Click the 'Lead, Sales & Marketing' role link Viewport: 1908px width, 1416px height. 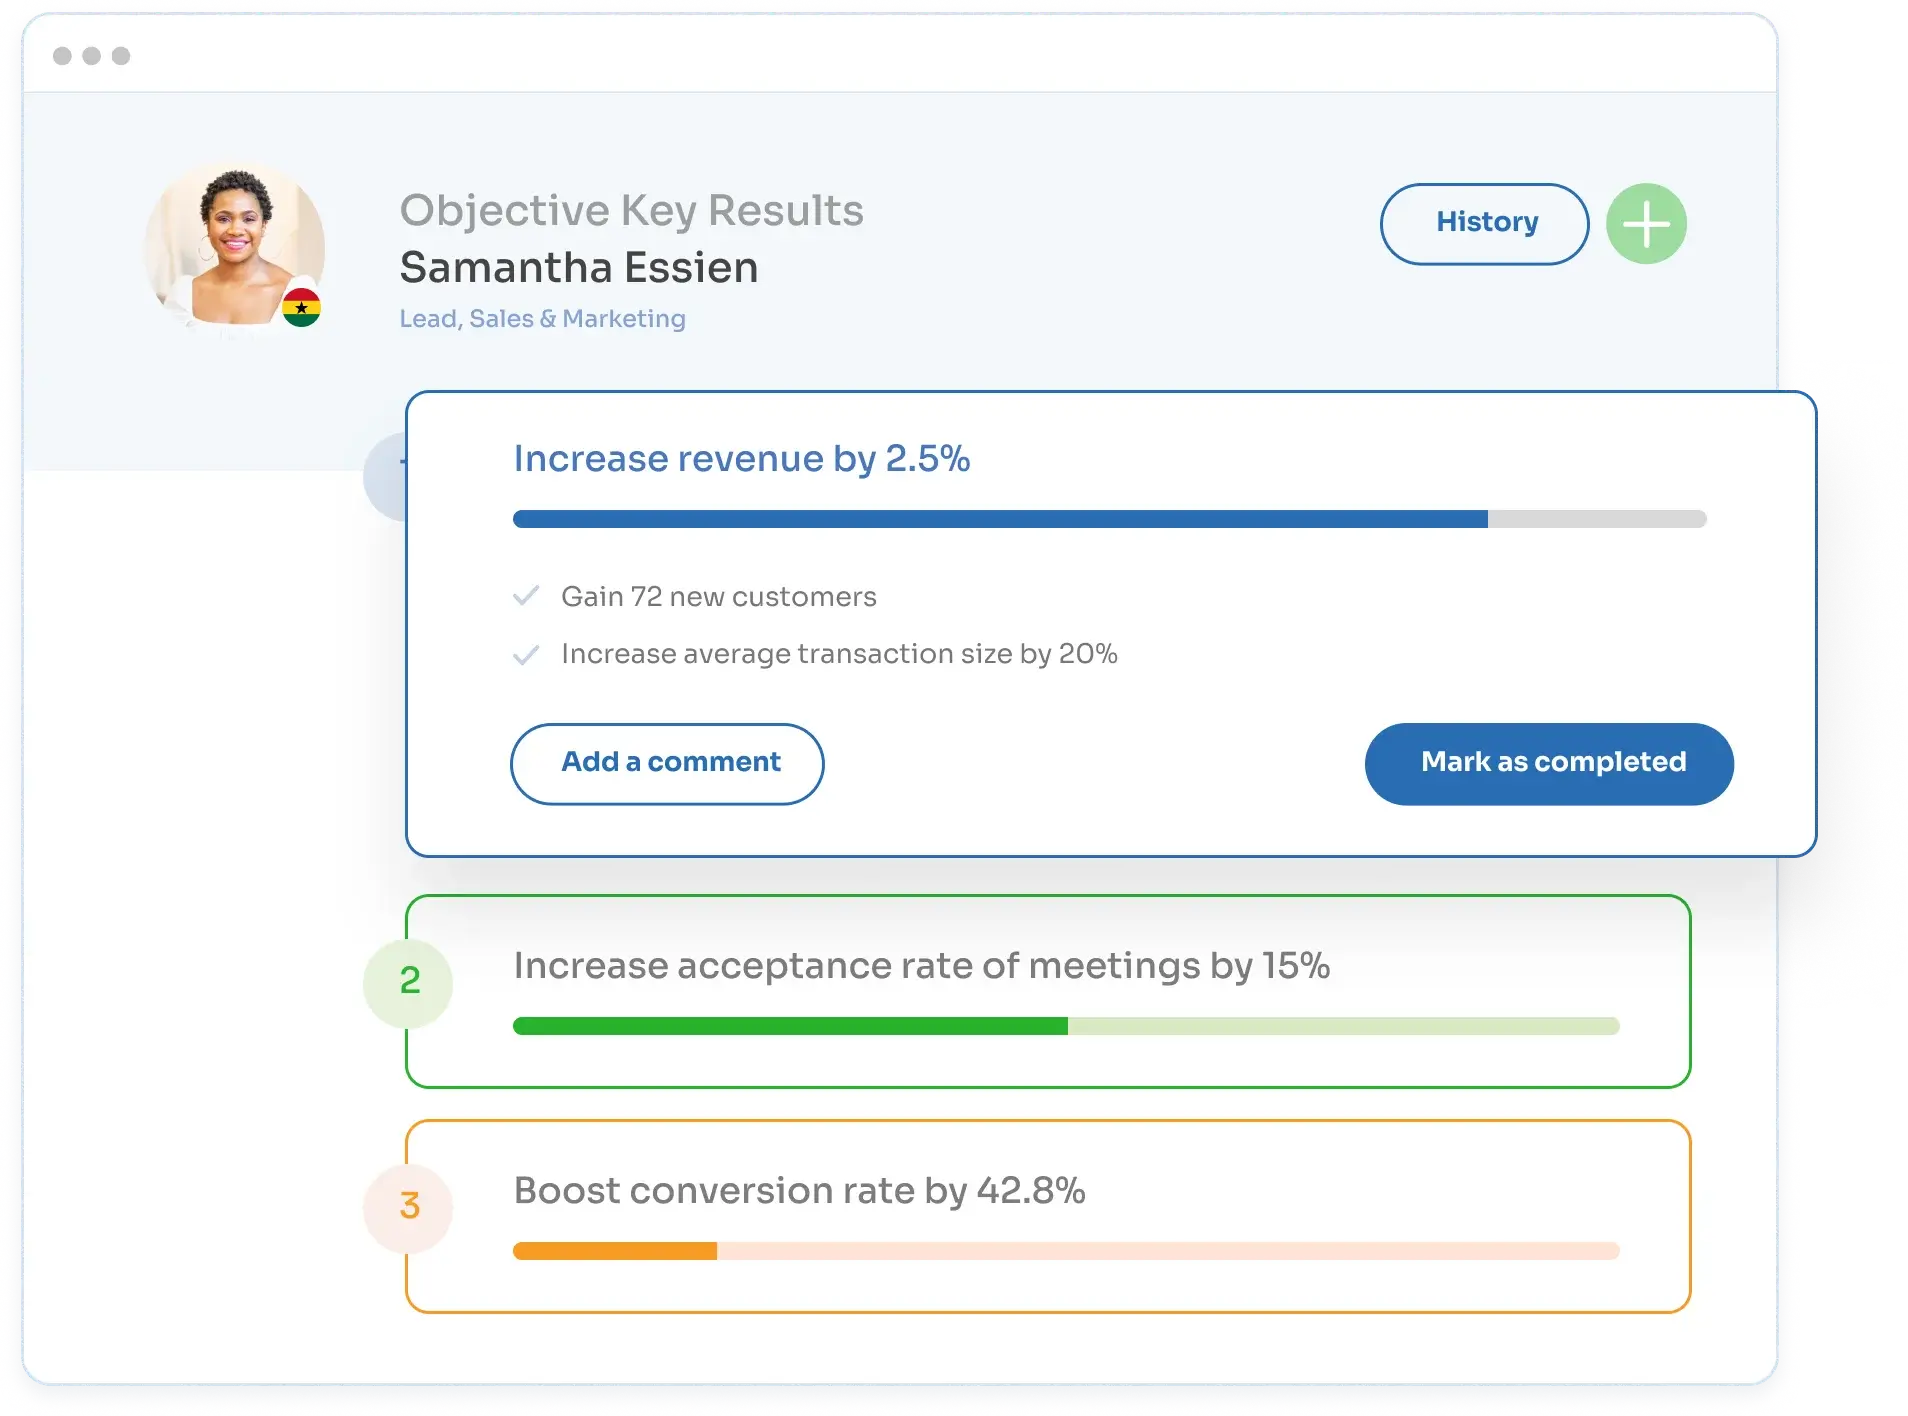point(542,318)
